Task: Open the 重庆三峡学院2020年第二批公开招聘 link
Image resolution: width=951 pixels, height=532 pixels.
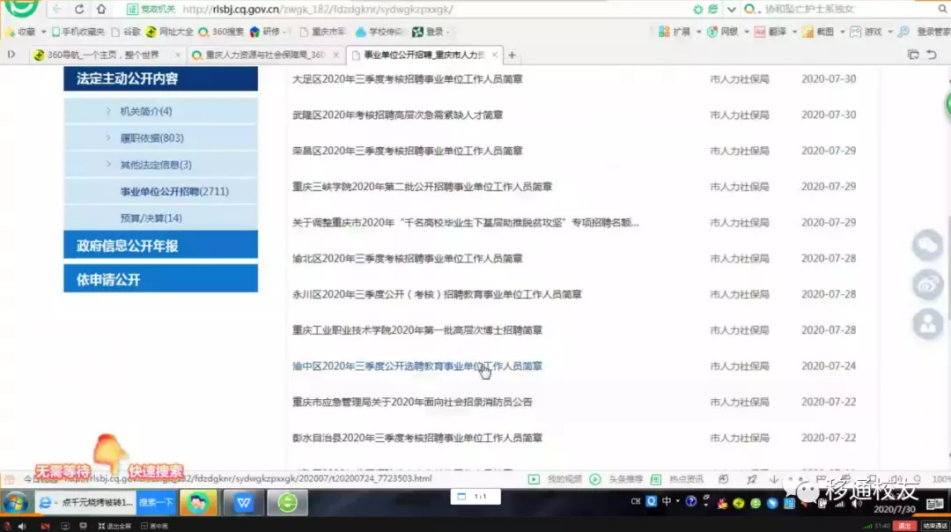Action: pos(422,187)
